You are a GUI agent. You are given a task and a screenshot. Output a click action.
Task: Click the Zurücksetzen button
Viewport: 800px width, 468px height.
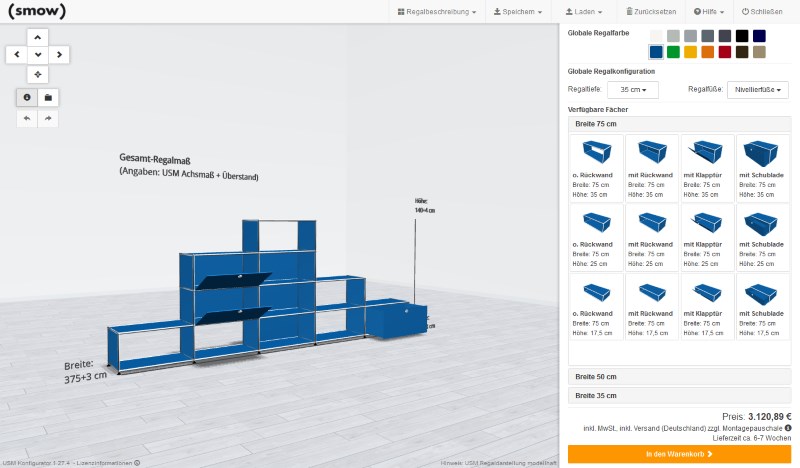coord(651,12)
